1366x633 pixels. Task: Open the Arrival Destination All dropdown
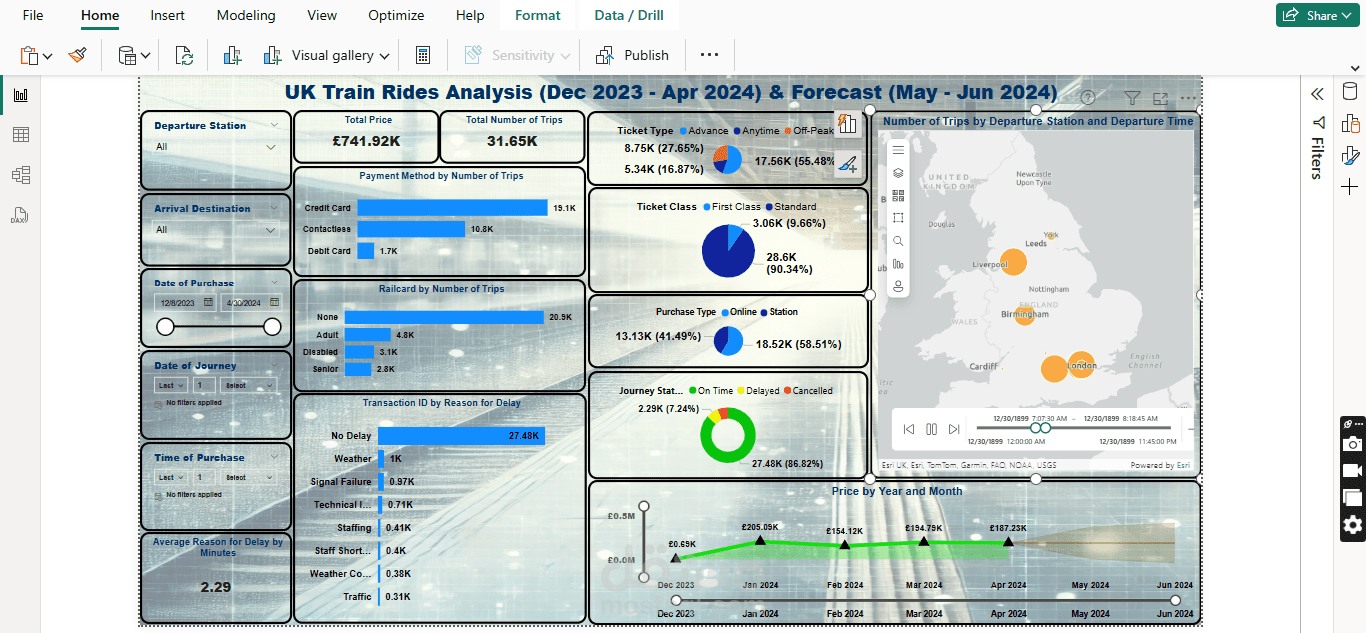(216, 230)
